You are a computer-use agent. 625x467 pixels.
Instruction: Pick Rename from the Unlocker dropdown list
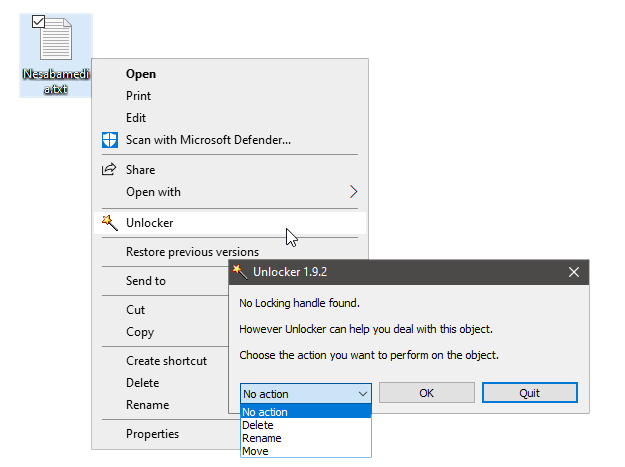[x=306, y=438]
